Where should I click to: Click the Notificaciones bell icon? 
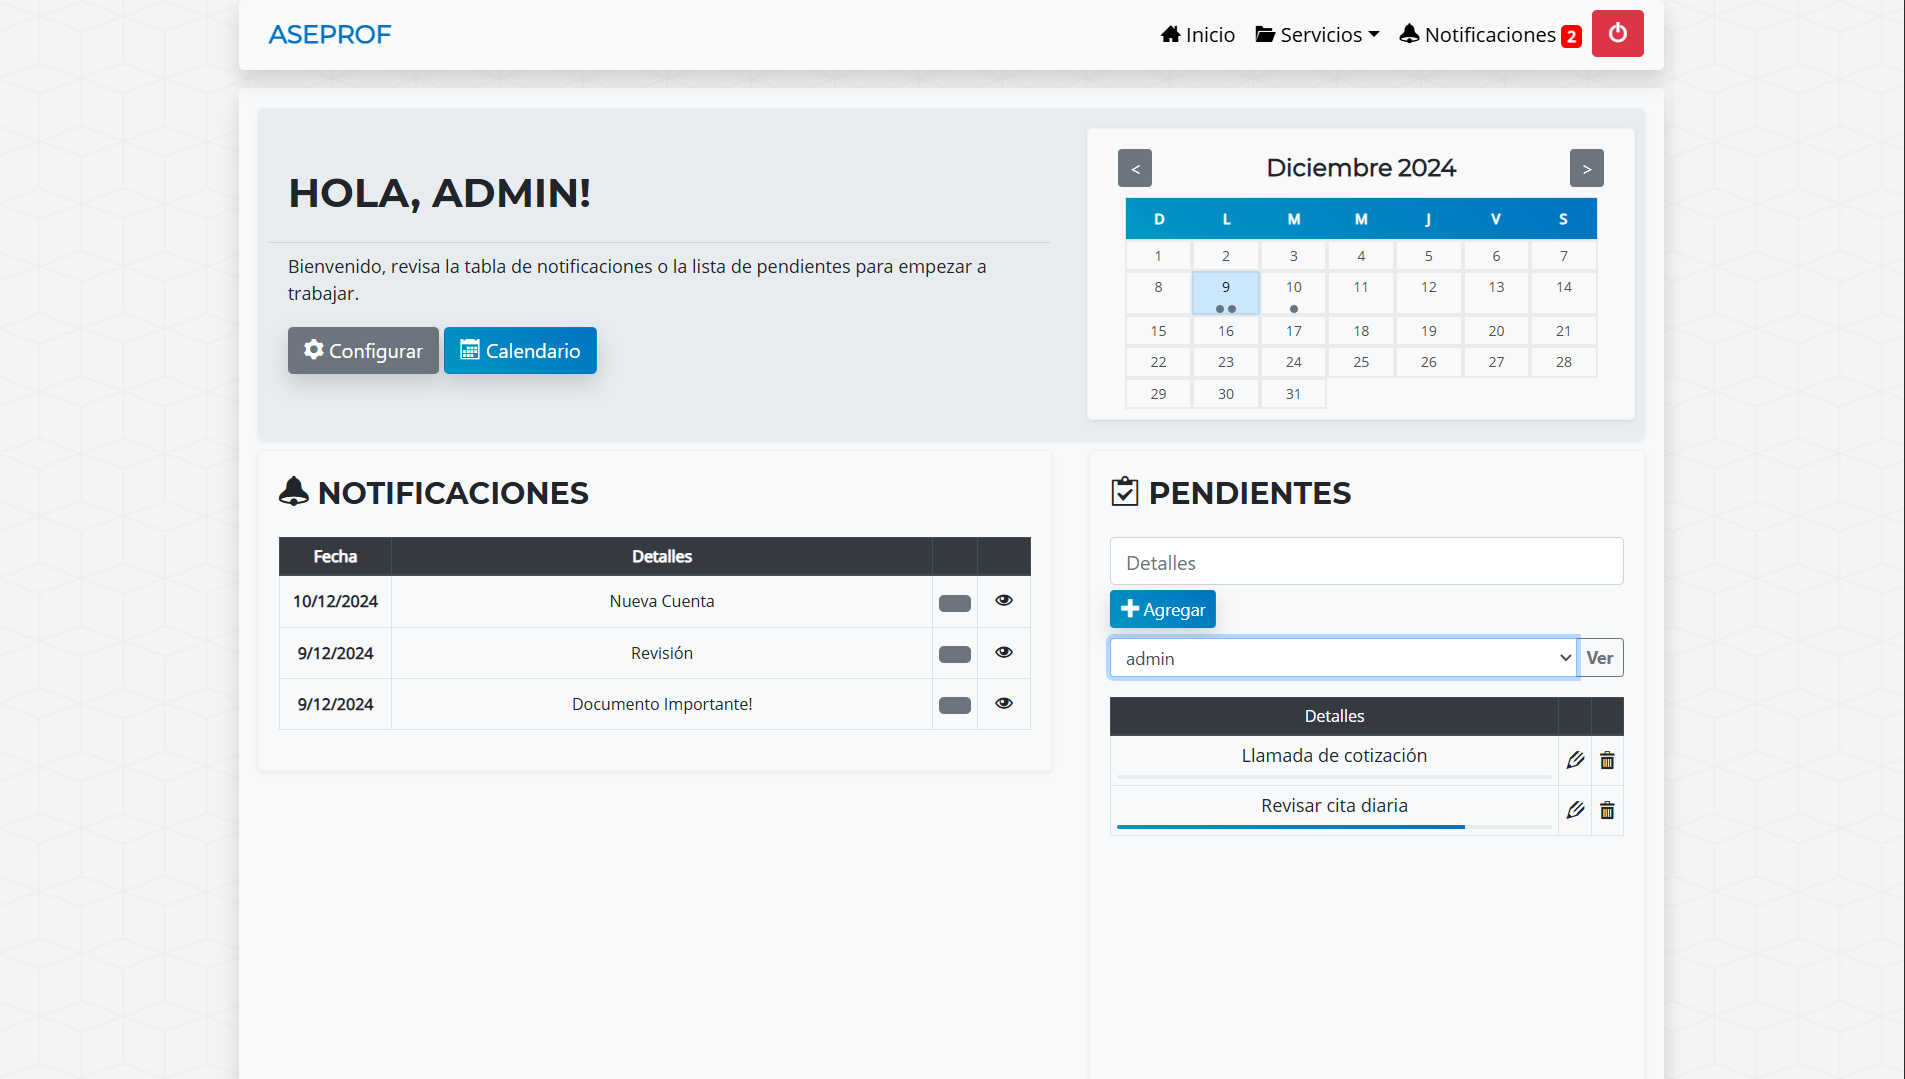tap(1410, 33)
